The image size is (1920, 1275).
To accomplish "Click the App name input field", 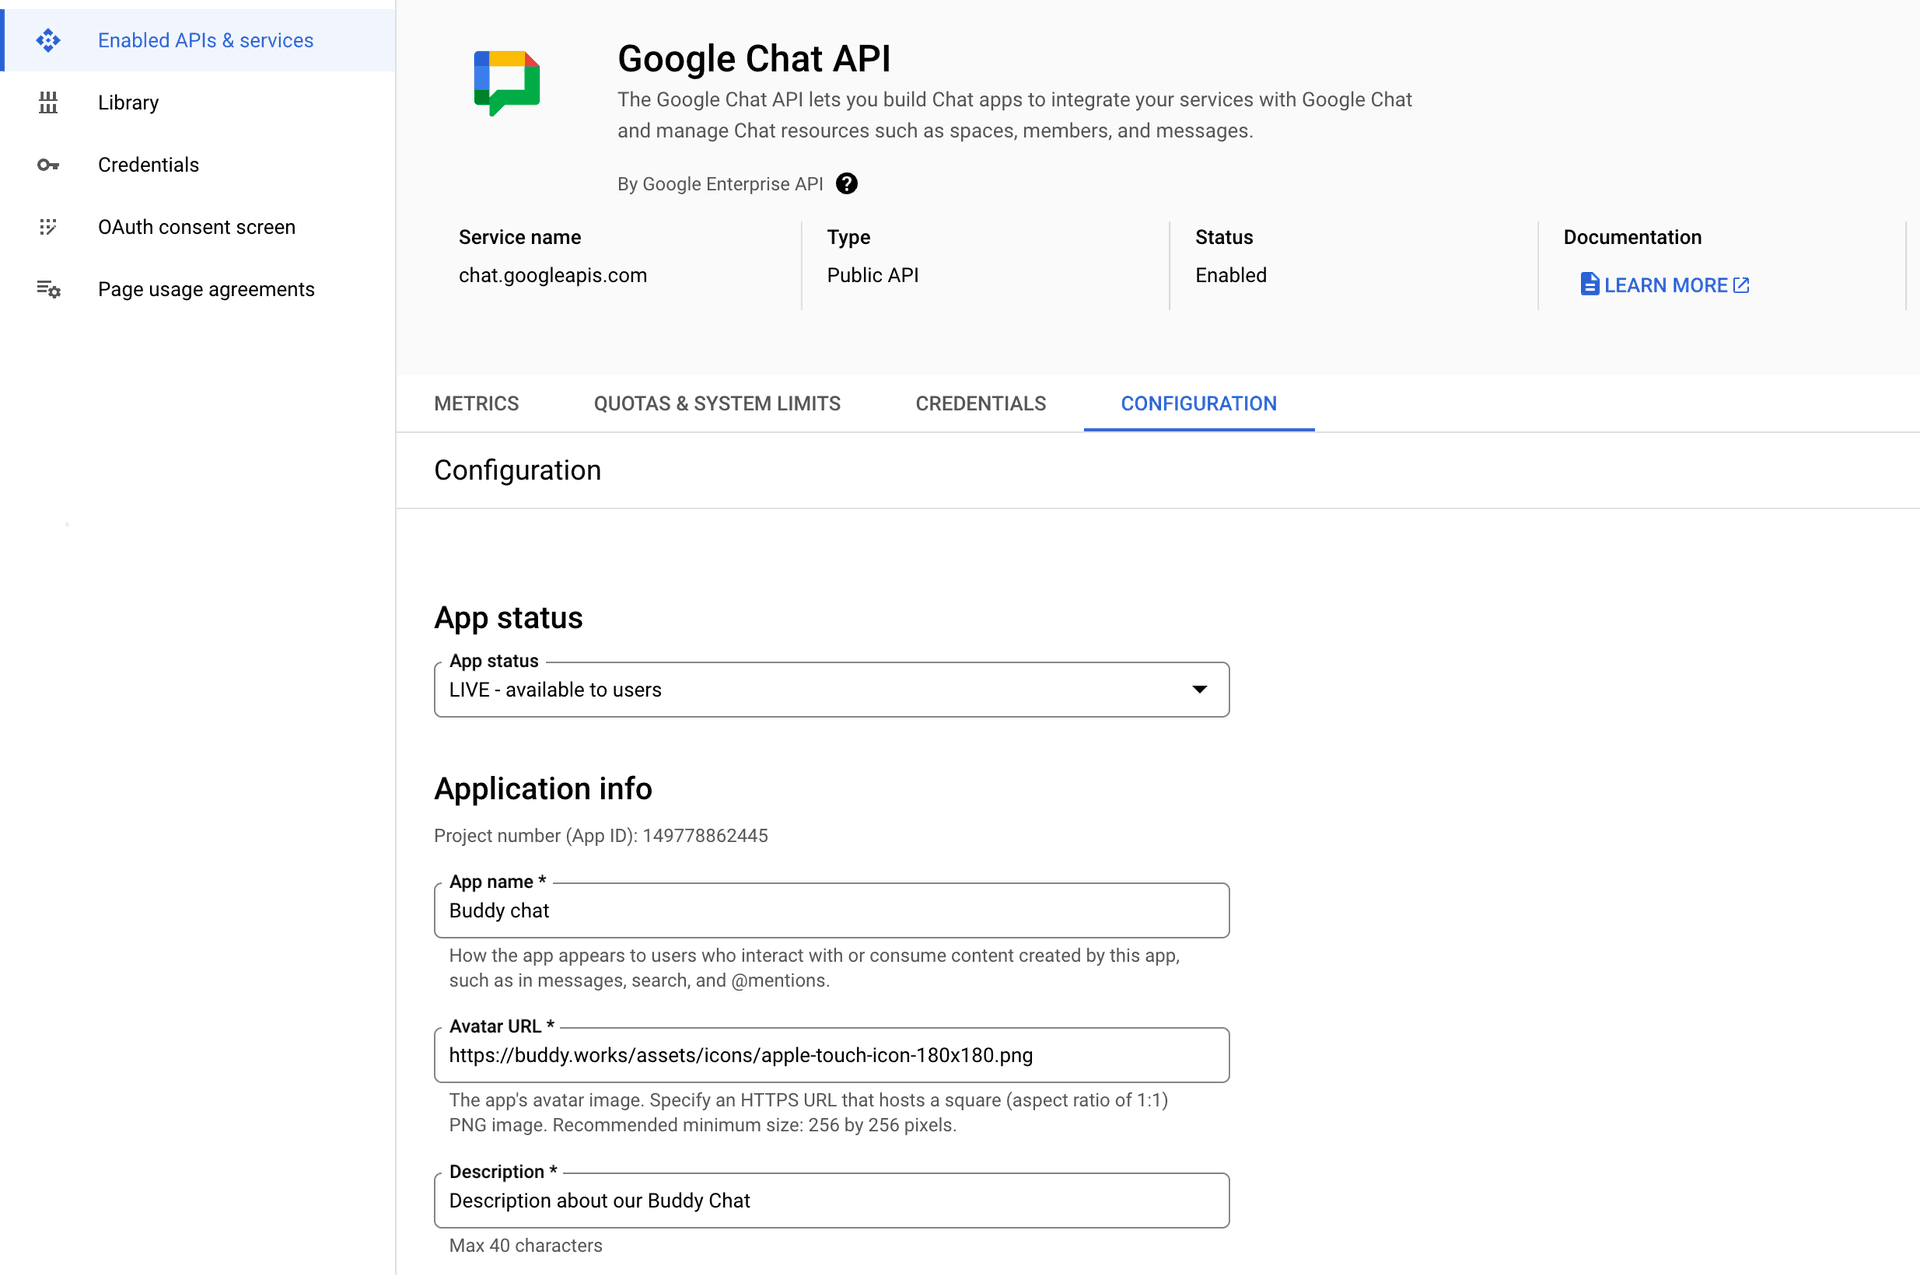I will coord(831,911).
